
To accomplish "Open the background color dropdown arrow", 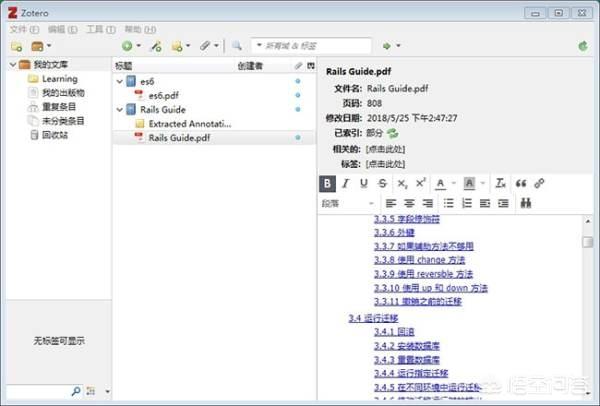I will point(483,183).
